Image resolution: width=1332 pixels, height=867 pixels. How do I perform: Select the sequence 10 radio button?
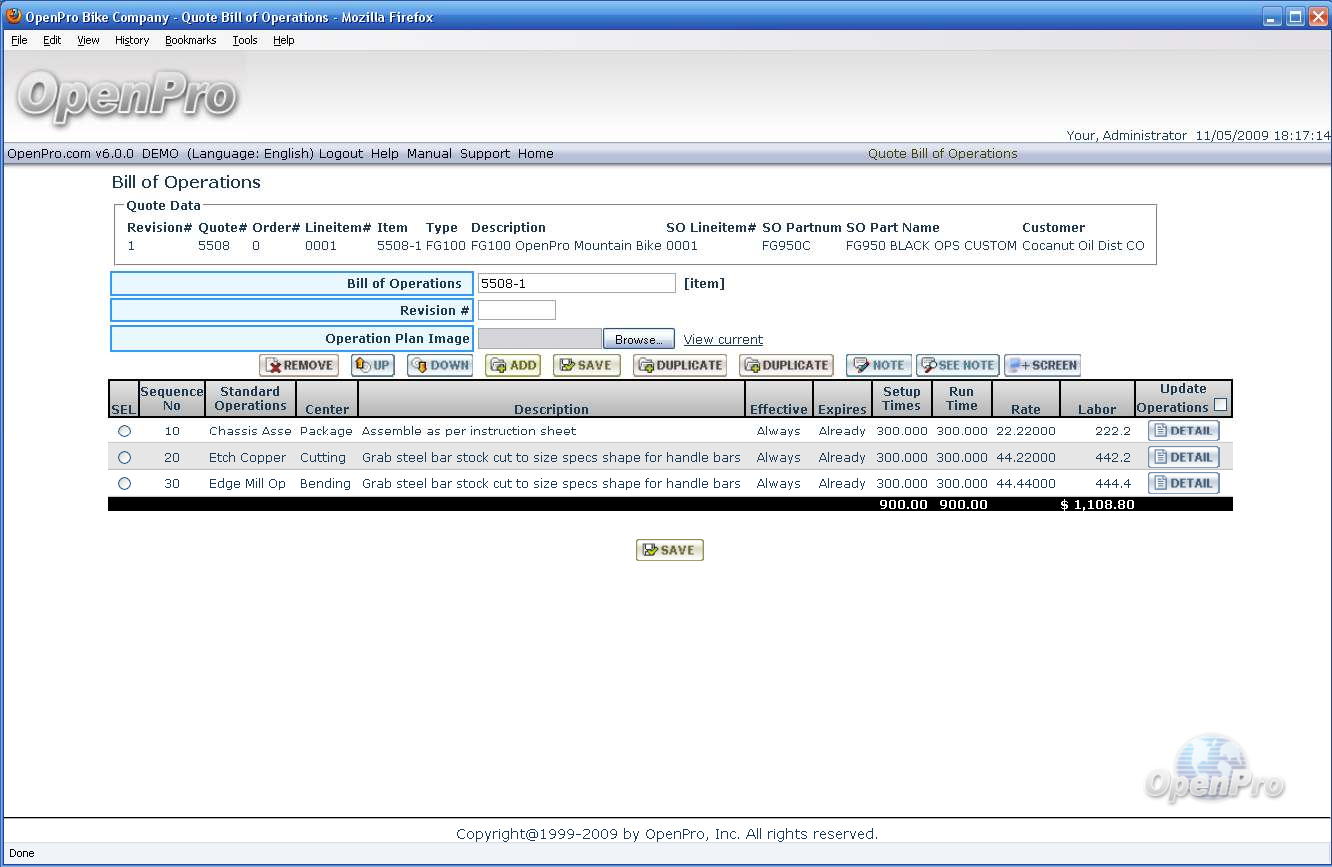click(124, 431)
